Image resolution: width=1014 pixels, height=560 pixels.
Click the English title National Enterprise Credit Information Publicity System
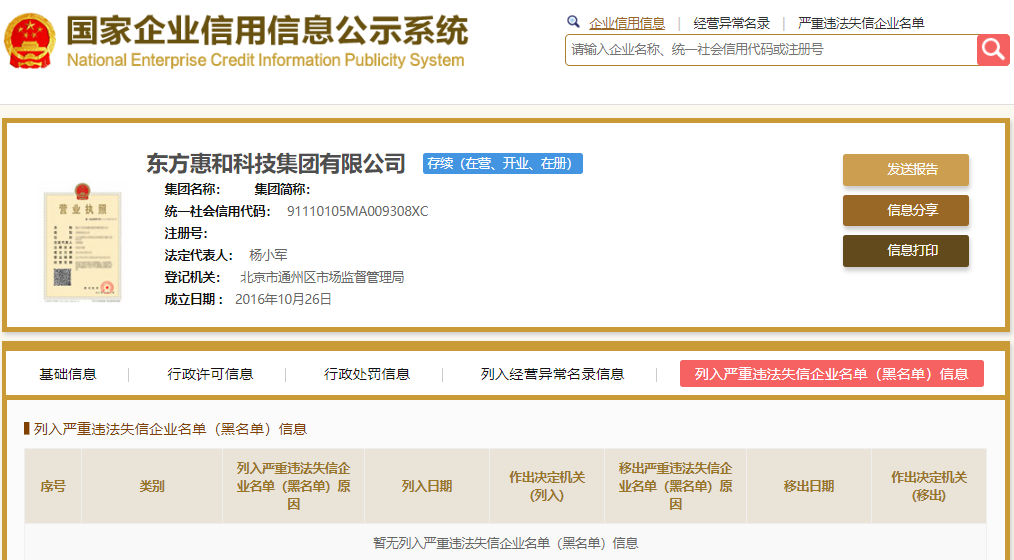click(265, 60)
